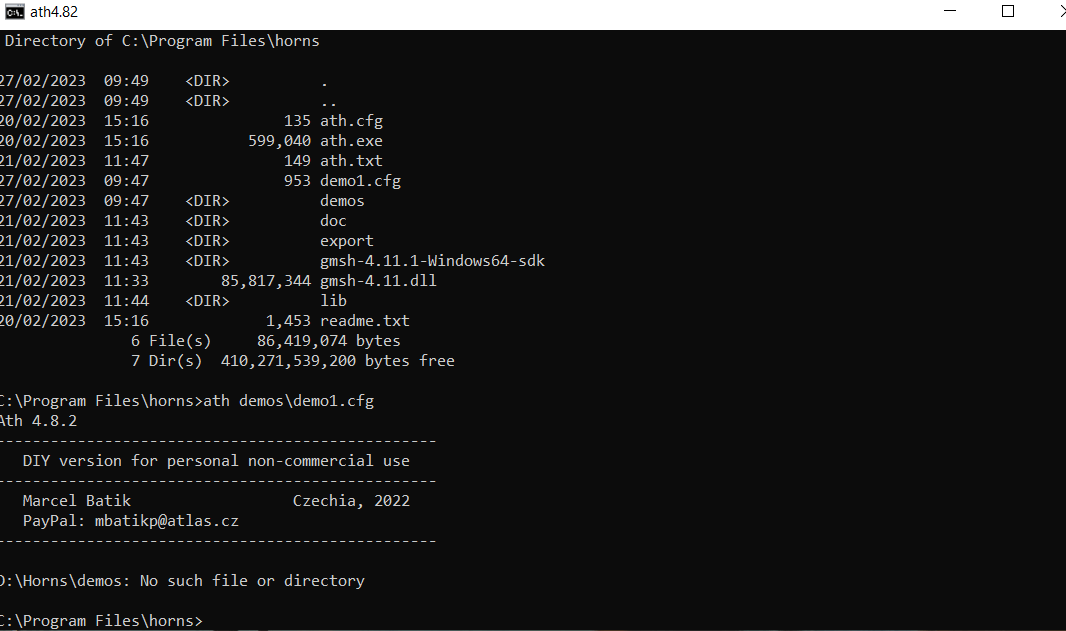This screenshot has height=631, width=1066.
Task: Click the demo1.cfg filename
Action: [x=360, y=181]
